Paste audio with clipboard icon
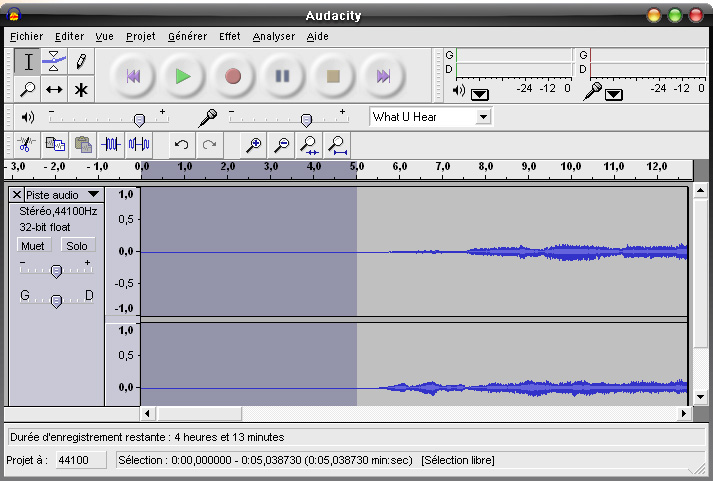This screenshot has width=713, height=481. 83,145
